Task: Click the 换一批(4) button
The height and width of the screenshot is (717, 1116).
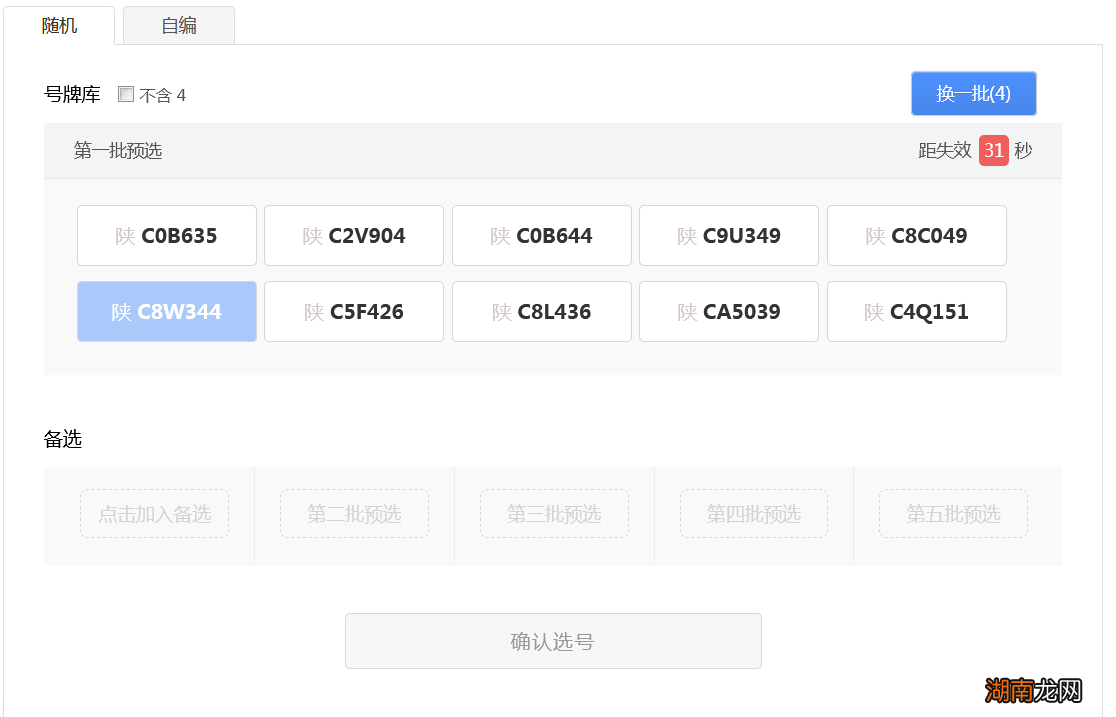Action: (973, 94)
